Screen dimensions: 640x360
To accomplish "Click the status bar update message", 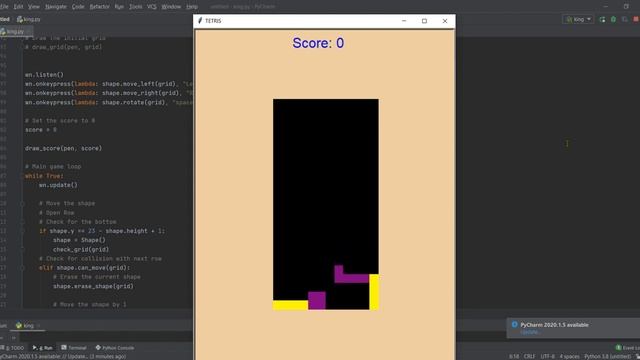I will tap(63, 356).
